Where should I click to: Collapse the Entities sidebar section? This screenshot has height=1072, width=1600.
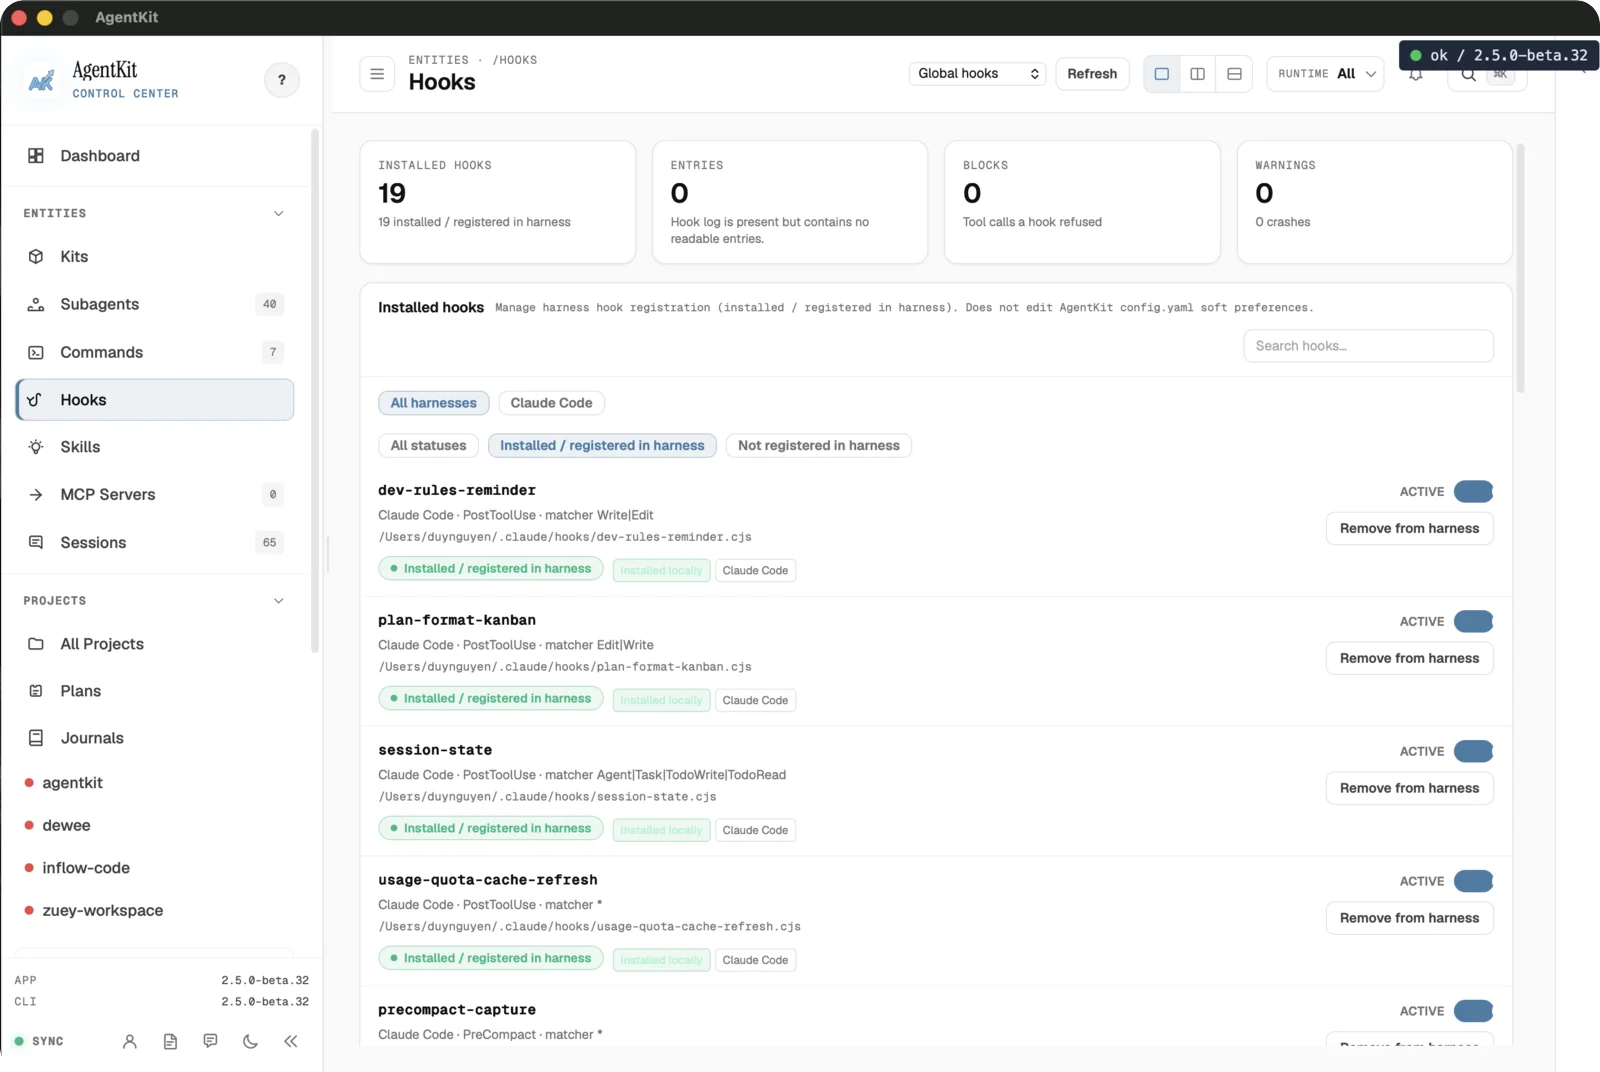pyautogui.click(x=279, y=213)
